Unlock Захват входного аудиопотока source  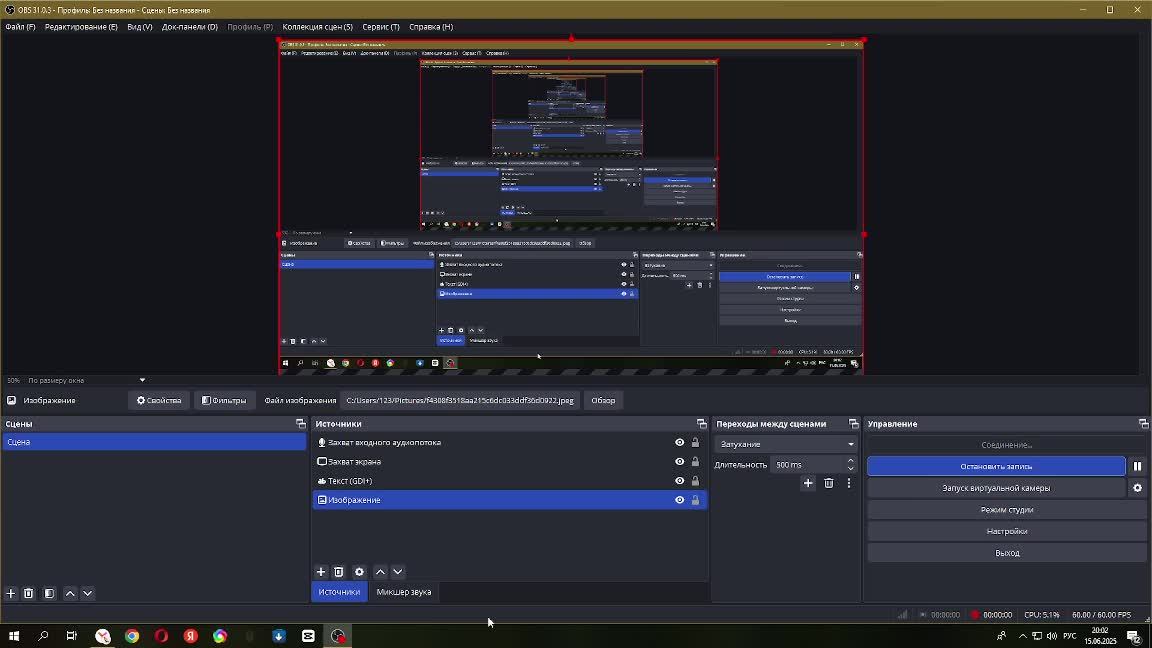[x=695, y=442]
